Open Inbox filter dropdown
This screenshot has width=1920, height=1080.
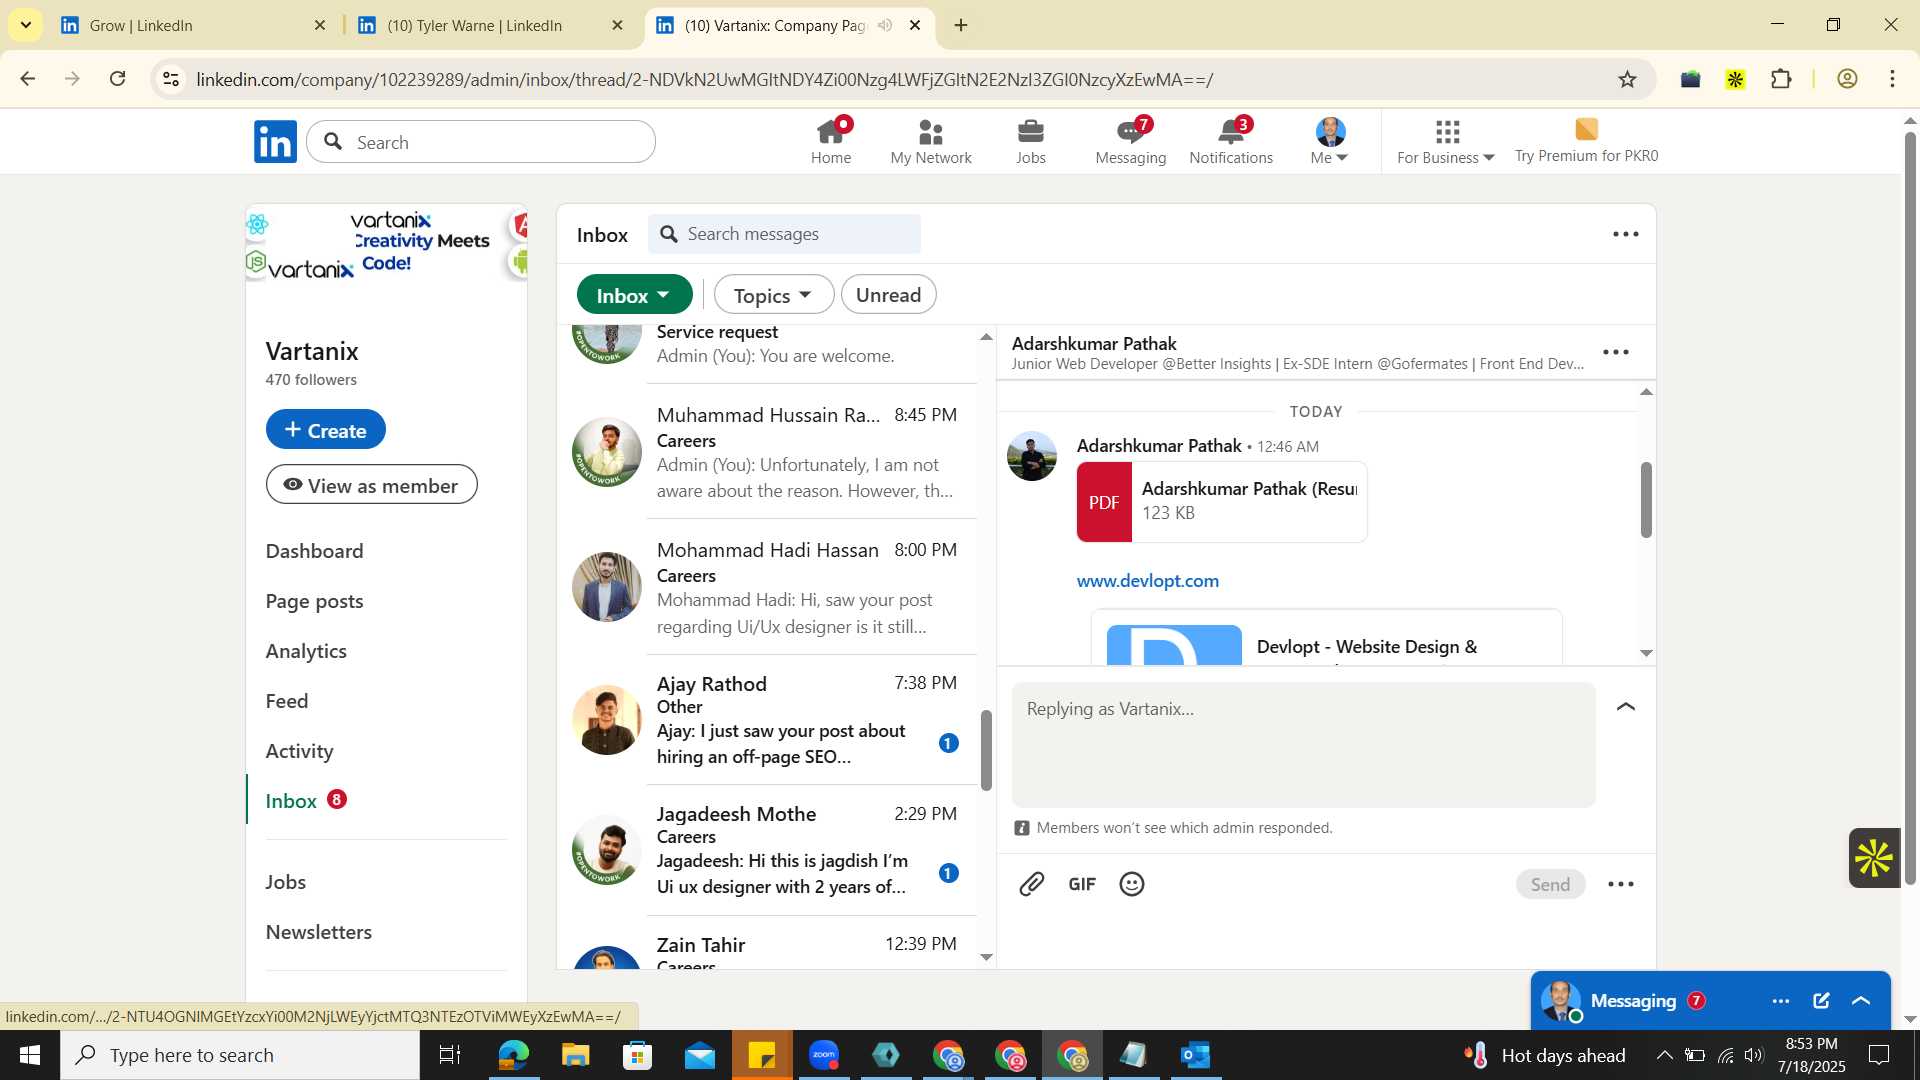(634, 295)
